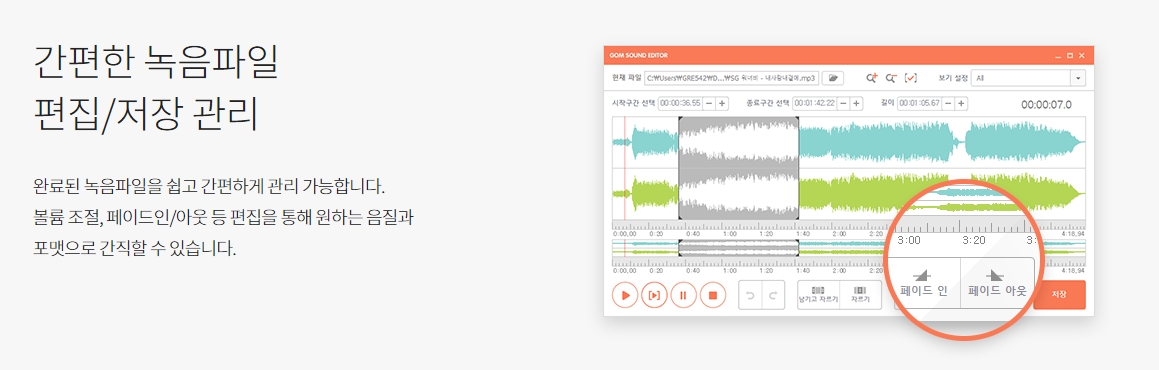Image resolution: width=1159 pixels, height=370 pixels.
Task: Click the 길이 length field
Action: tap(920, 103)
